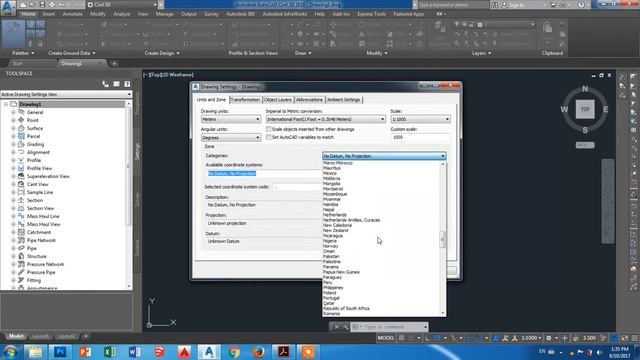Select Superelevation View in settings tree
This screenshot has width=640, height=360.
pos(48,176)
